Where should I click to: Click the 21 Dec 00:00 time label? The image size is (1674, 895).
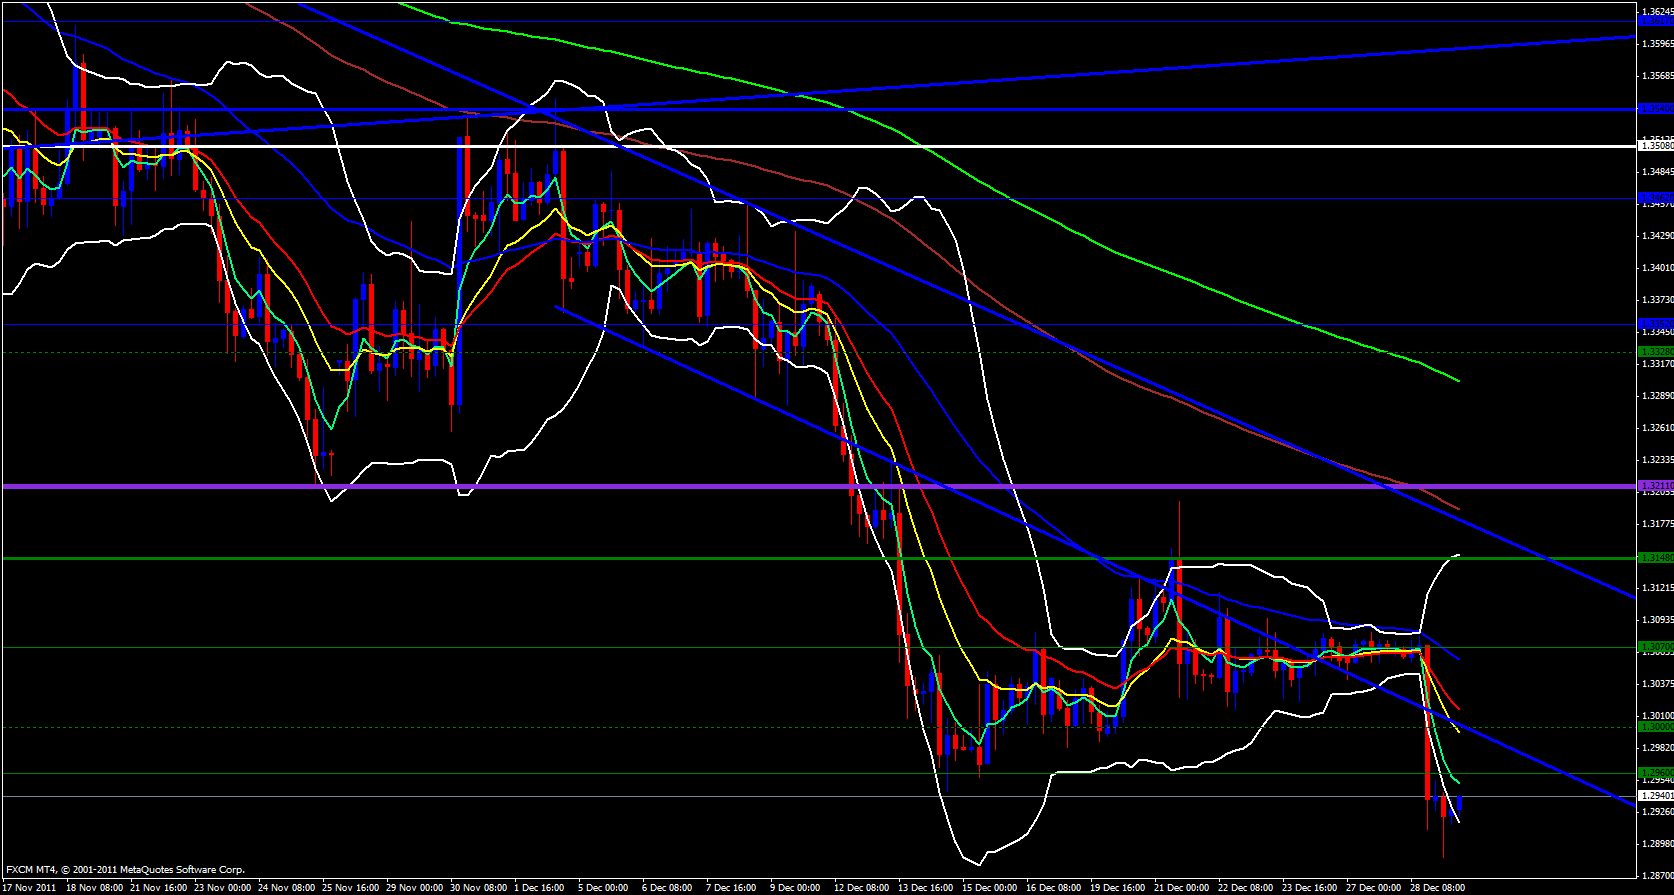1181,888
